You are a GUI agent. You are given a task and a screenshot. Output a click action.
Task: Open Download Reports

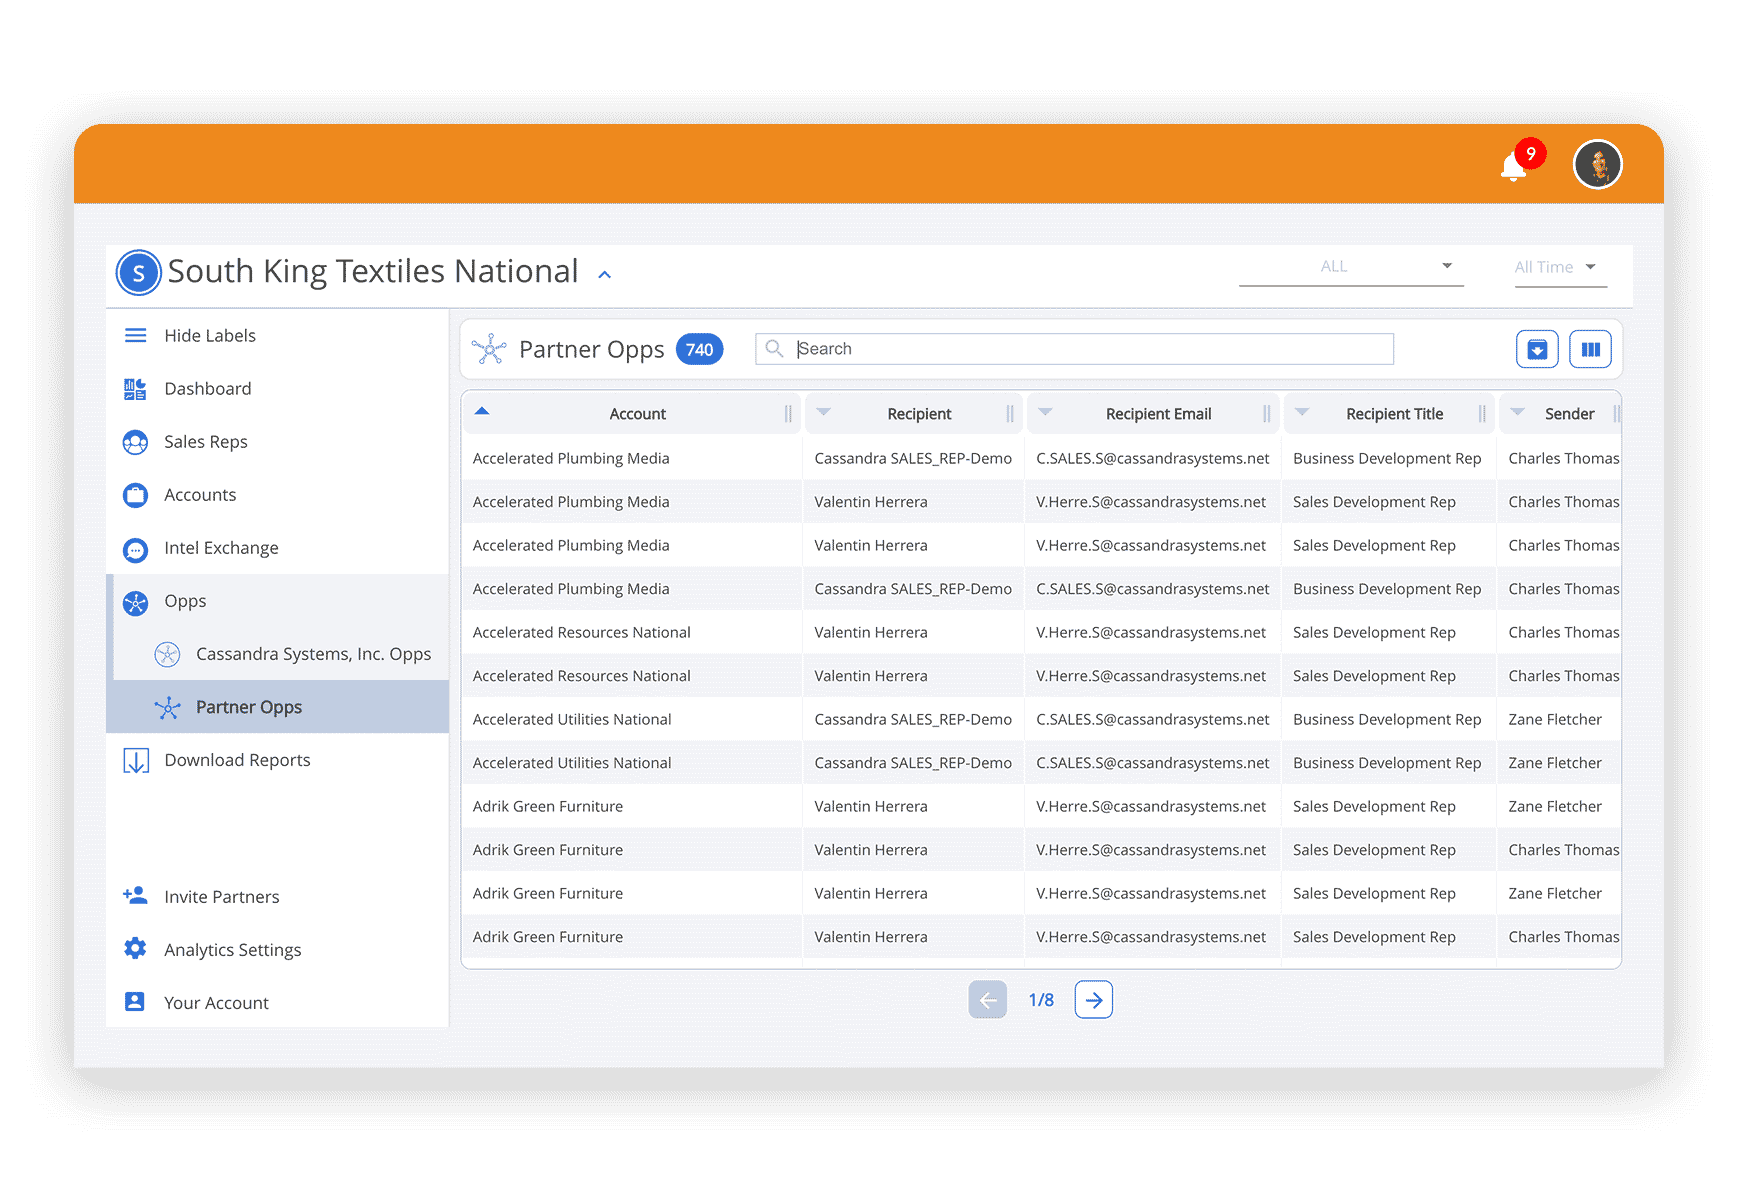tap(237, 760)
